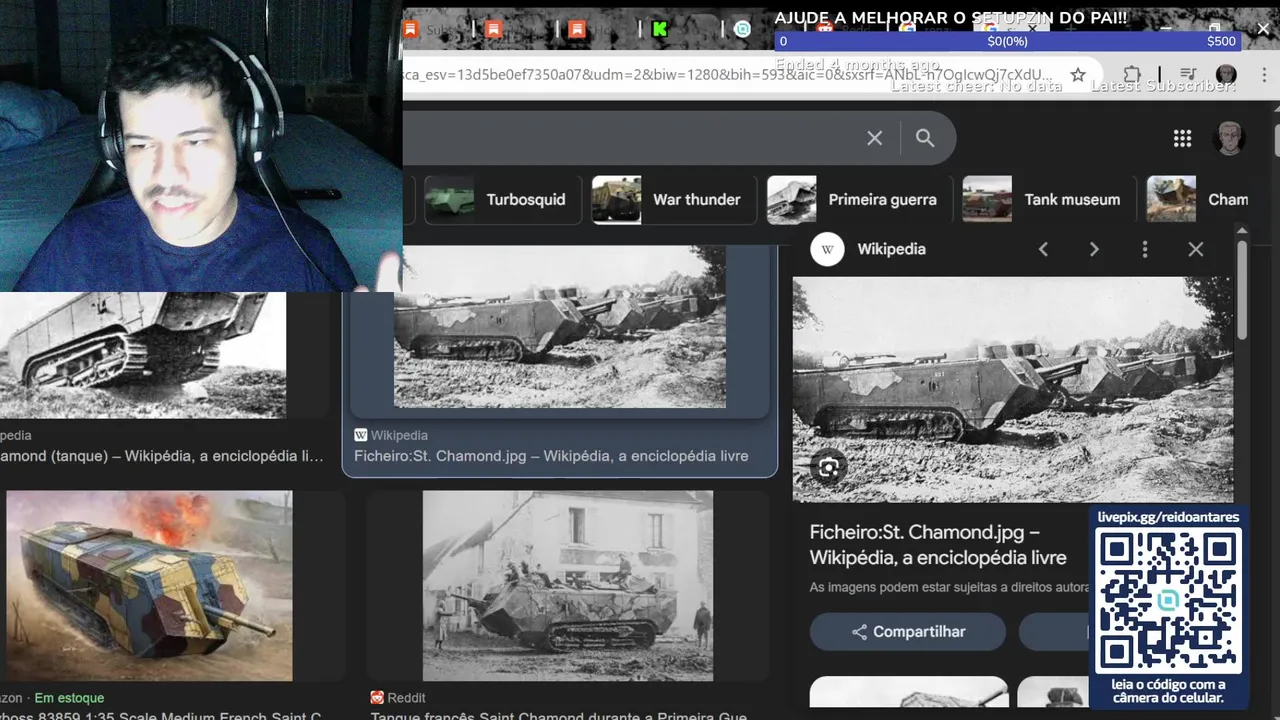Open the Ficheiro:St. Chamond.jpg title link in panel

pos(938,545)
